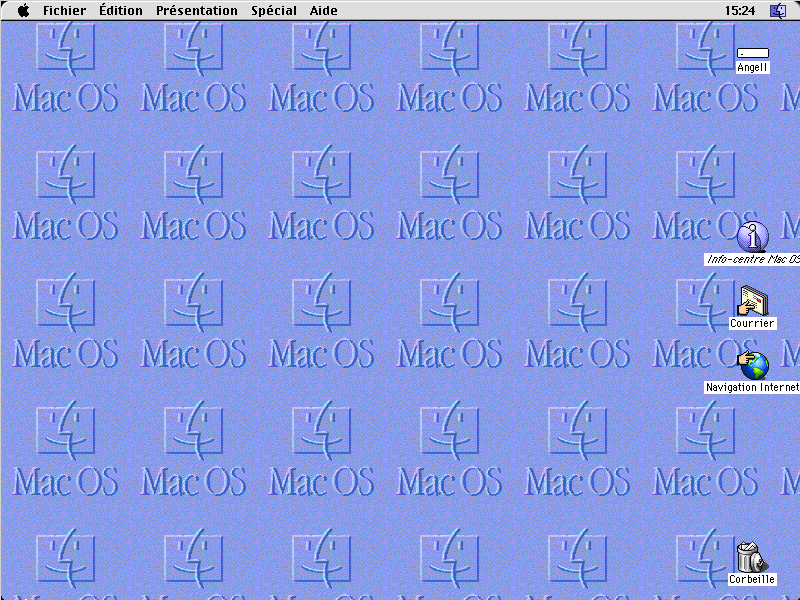Click the Corbeille label text
800x600 pixels.
(752, 579)
